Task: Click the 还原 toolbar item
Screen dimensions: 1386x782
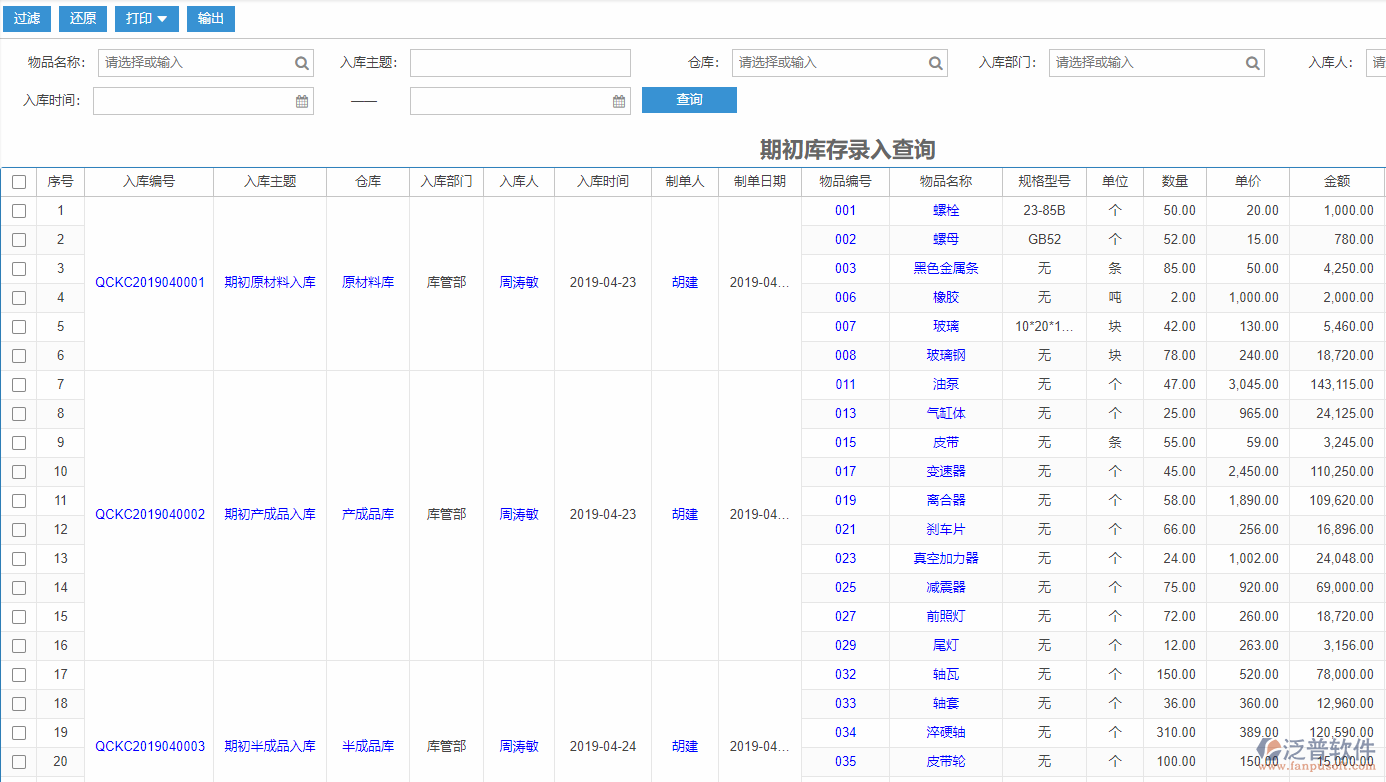Action: click(x=82, y=18)
